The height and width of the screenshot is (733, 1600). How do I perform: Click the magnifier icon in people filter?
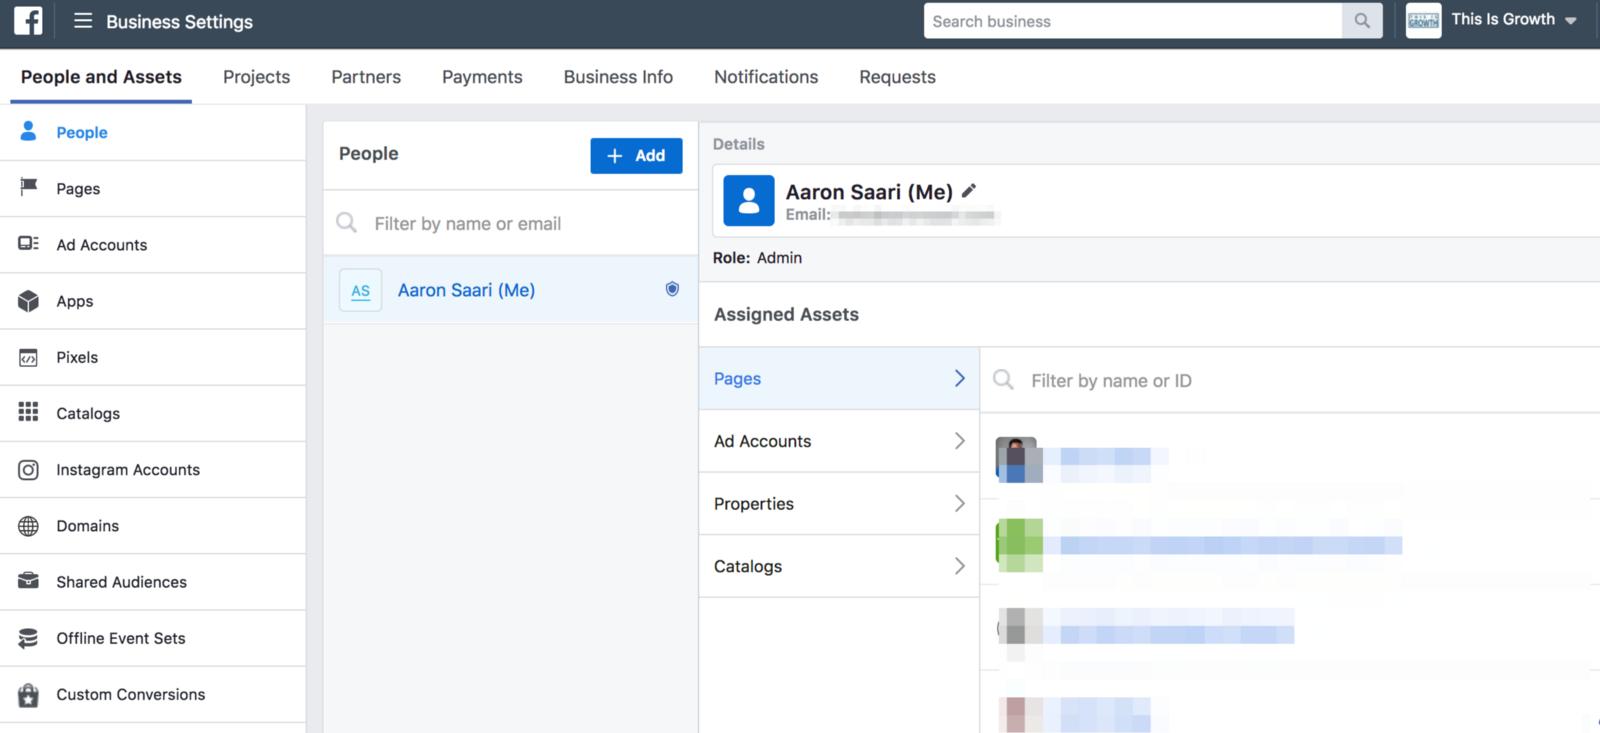(346, 222)
